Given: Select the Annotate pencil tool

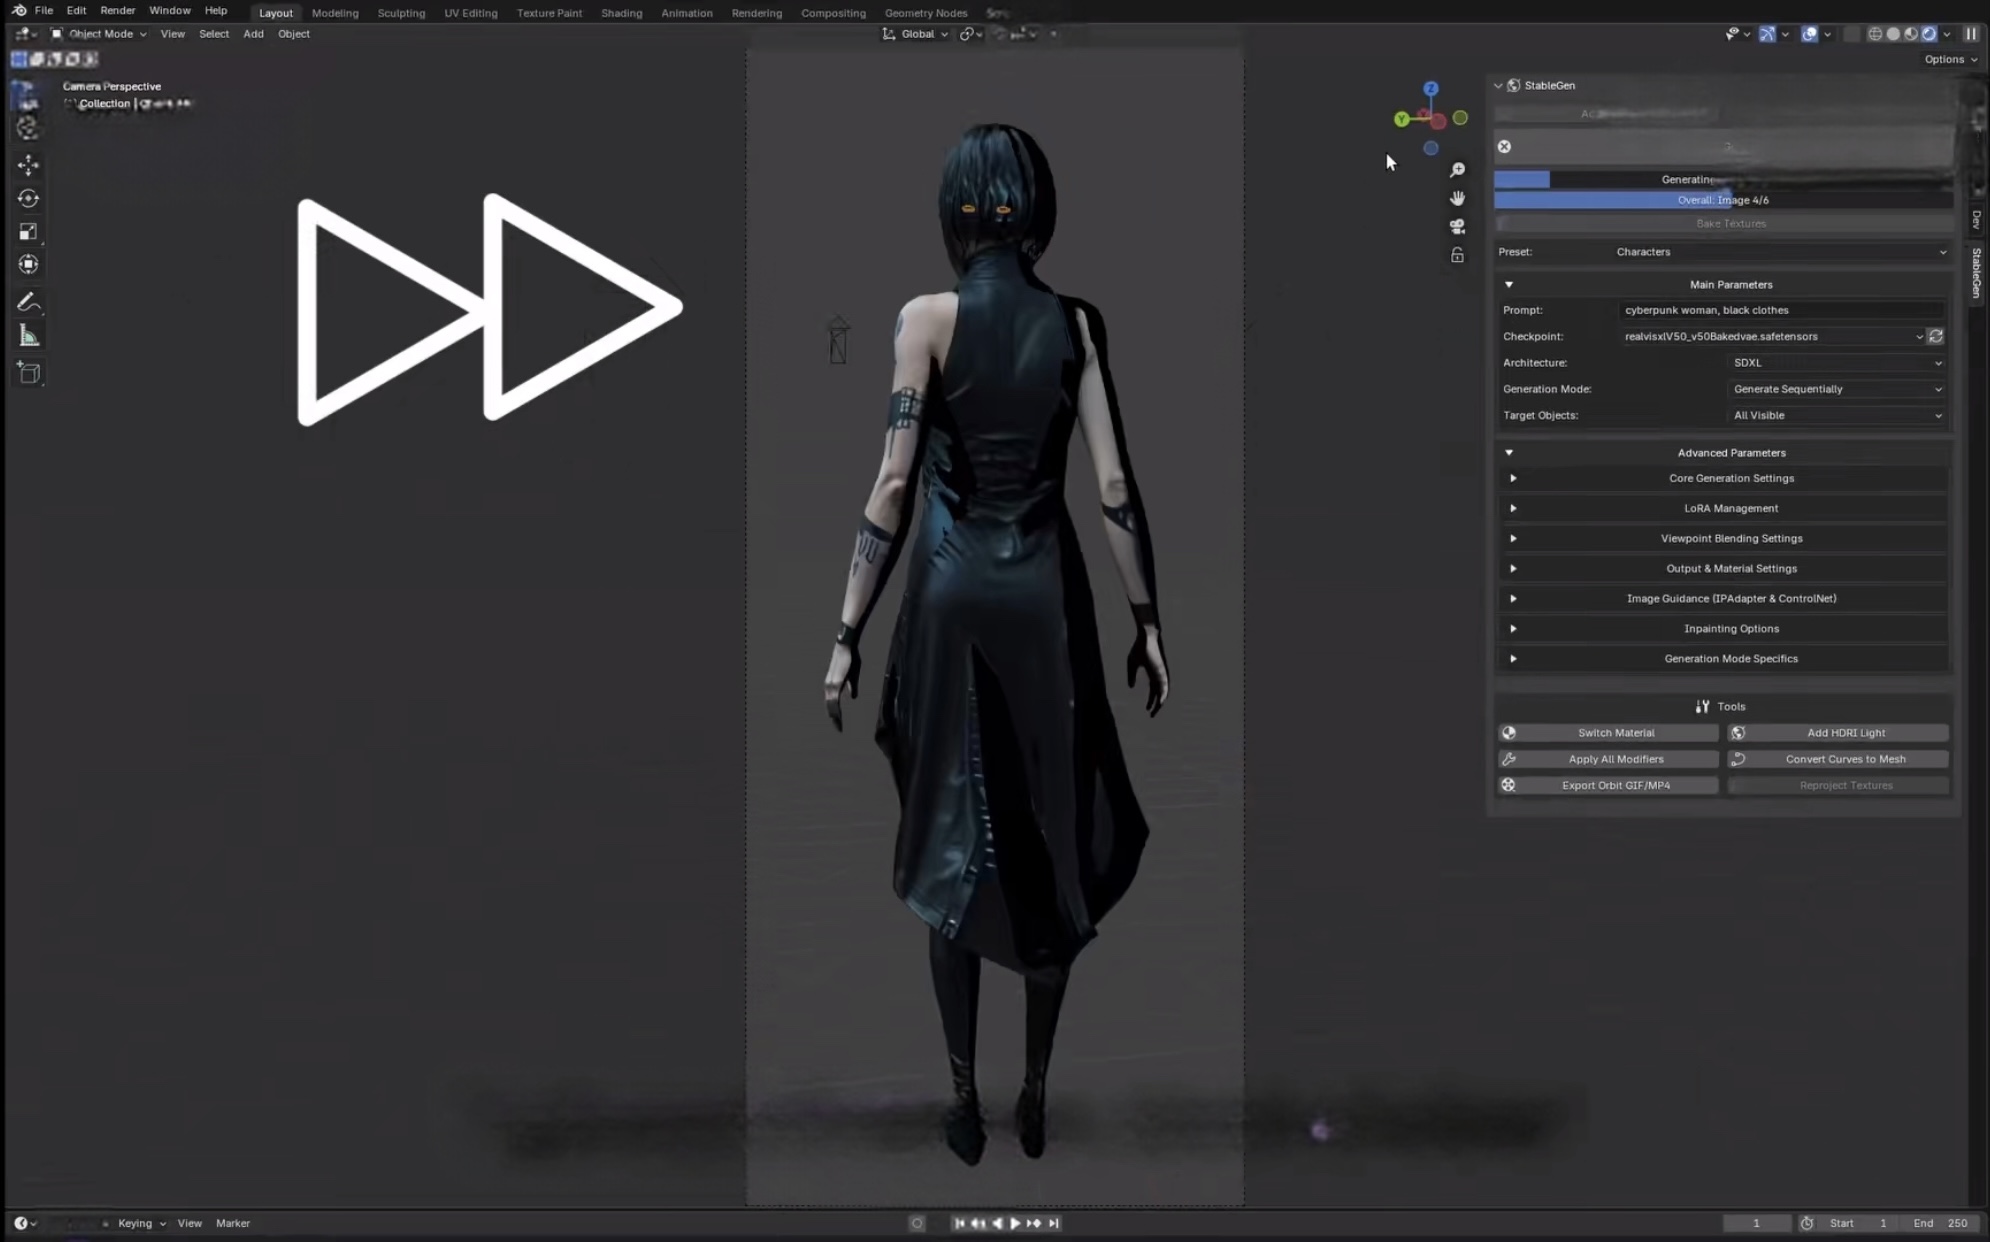Looking at the screenshot, I should (x=28, y=302).
